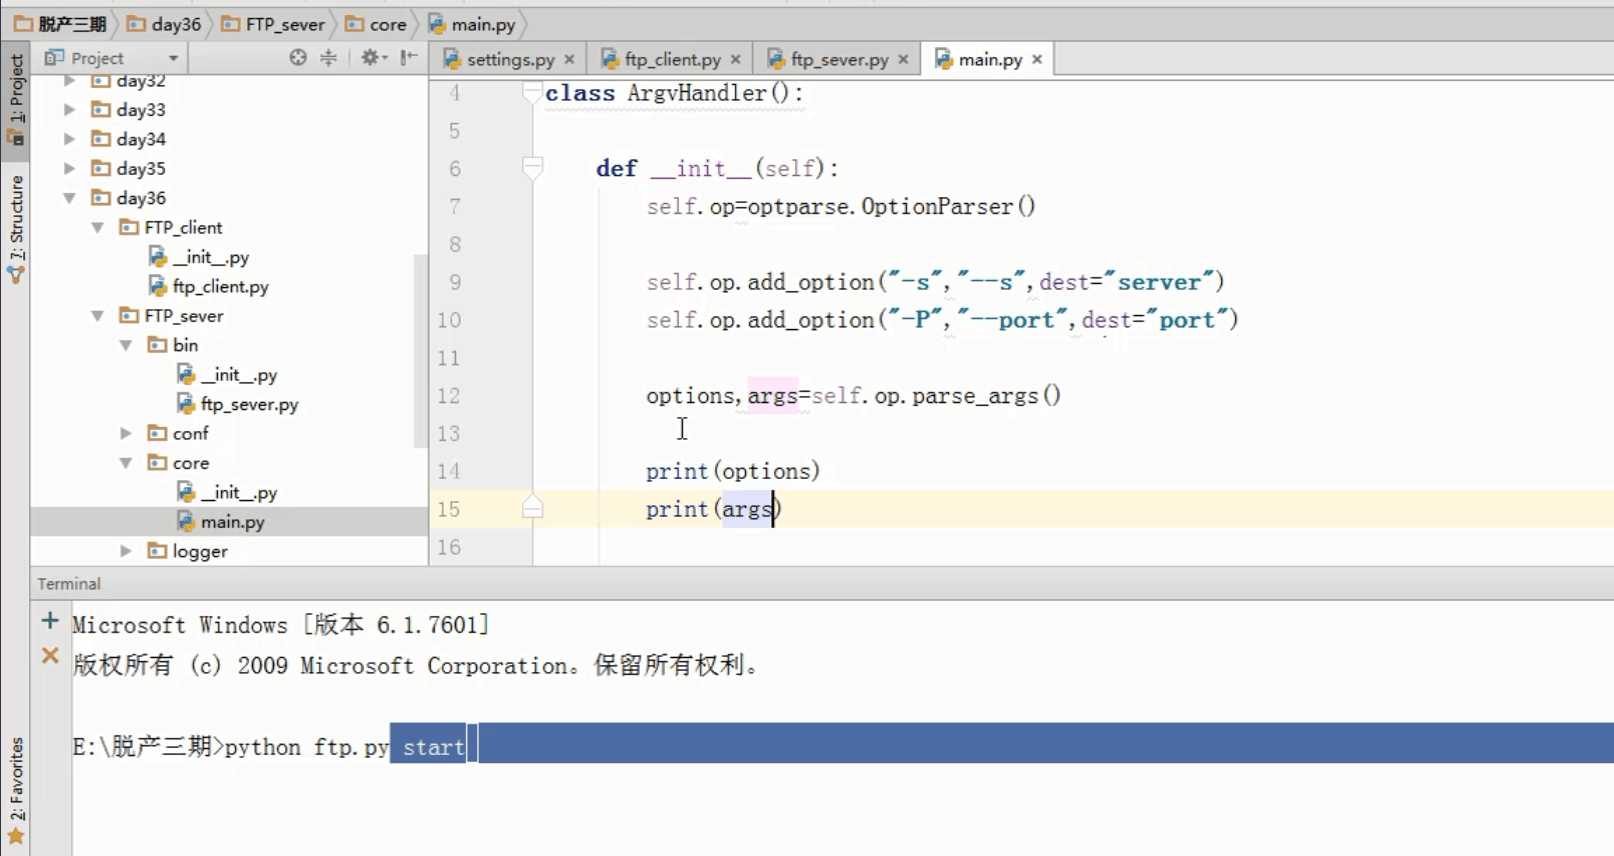
Task: Collapse the core folder
Action: (x=125, y=463)
